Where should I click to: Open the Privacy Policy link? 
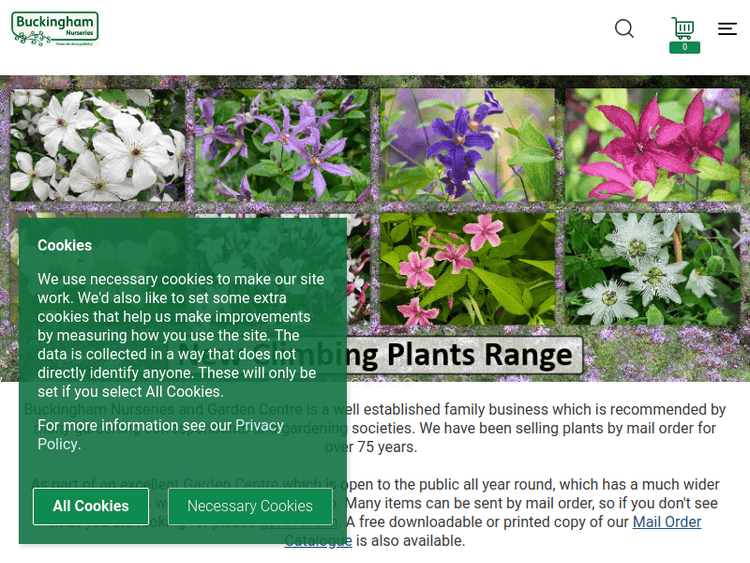tap(161, 434)
